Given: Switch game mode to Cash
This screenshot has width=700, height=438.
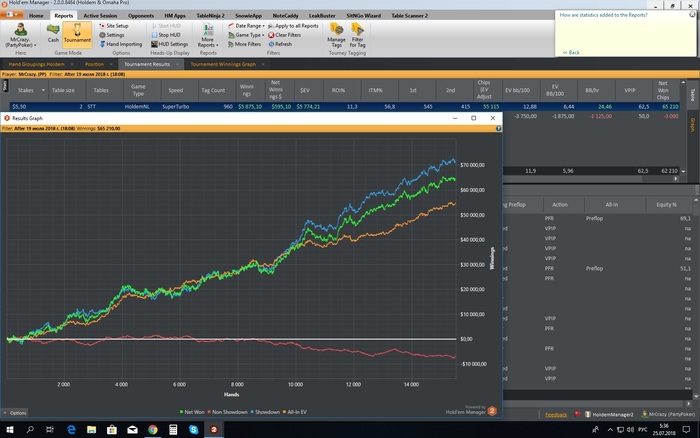Looking at the screenshot, I should click(x=53, y=33).
